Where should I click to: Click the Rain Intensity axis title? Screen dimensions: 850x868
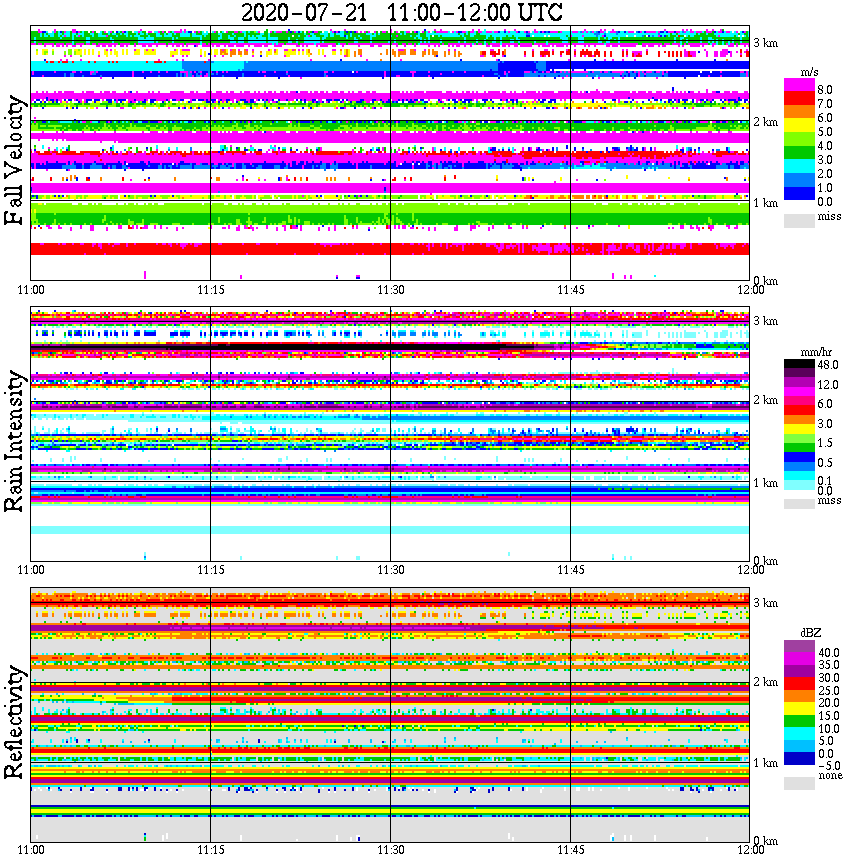(x=15, y=441)
